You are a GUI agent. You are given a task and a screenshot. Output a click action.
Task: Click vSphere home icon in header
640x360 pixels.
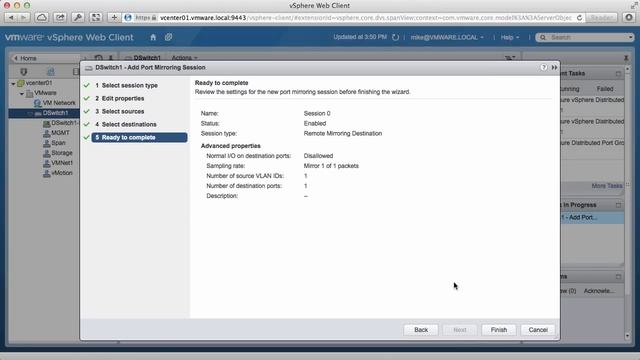[x=153, y=37]
